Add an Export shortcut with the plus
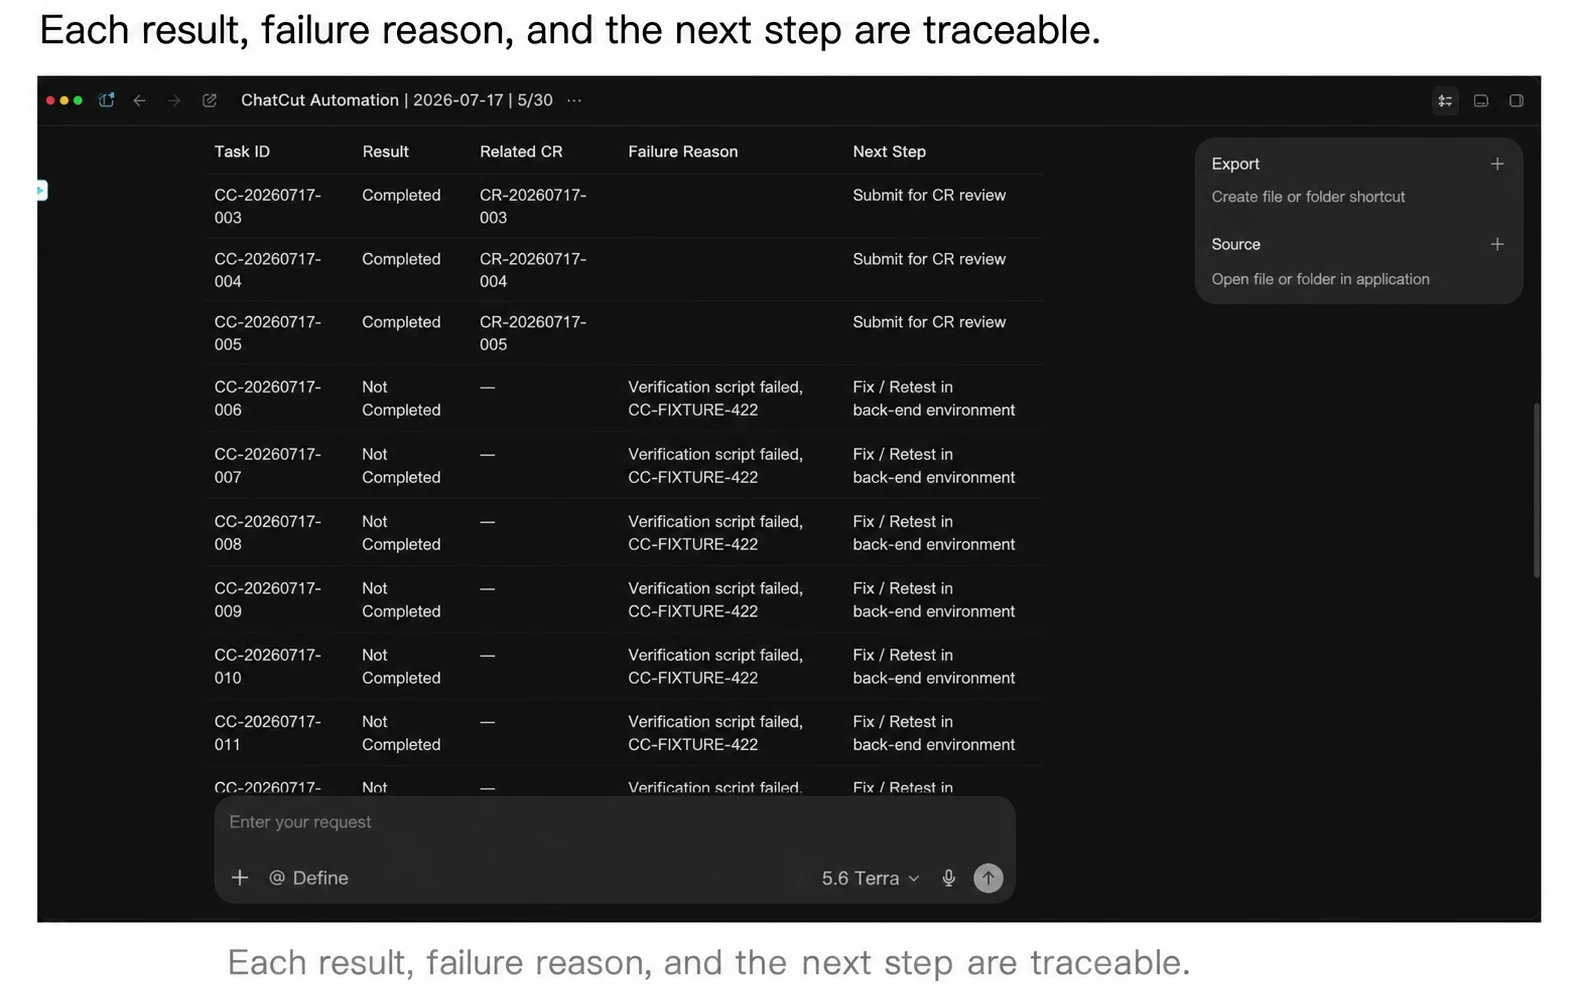1580x996 pixels. 1497,164
